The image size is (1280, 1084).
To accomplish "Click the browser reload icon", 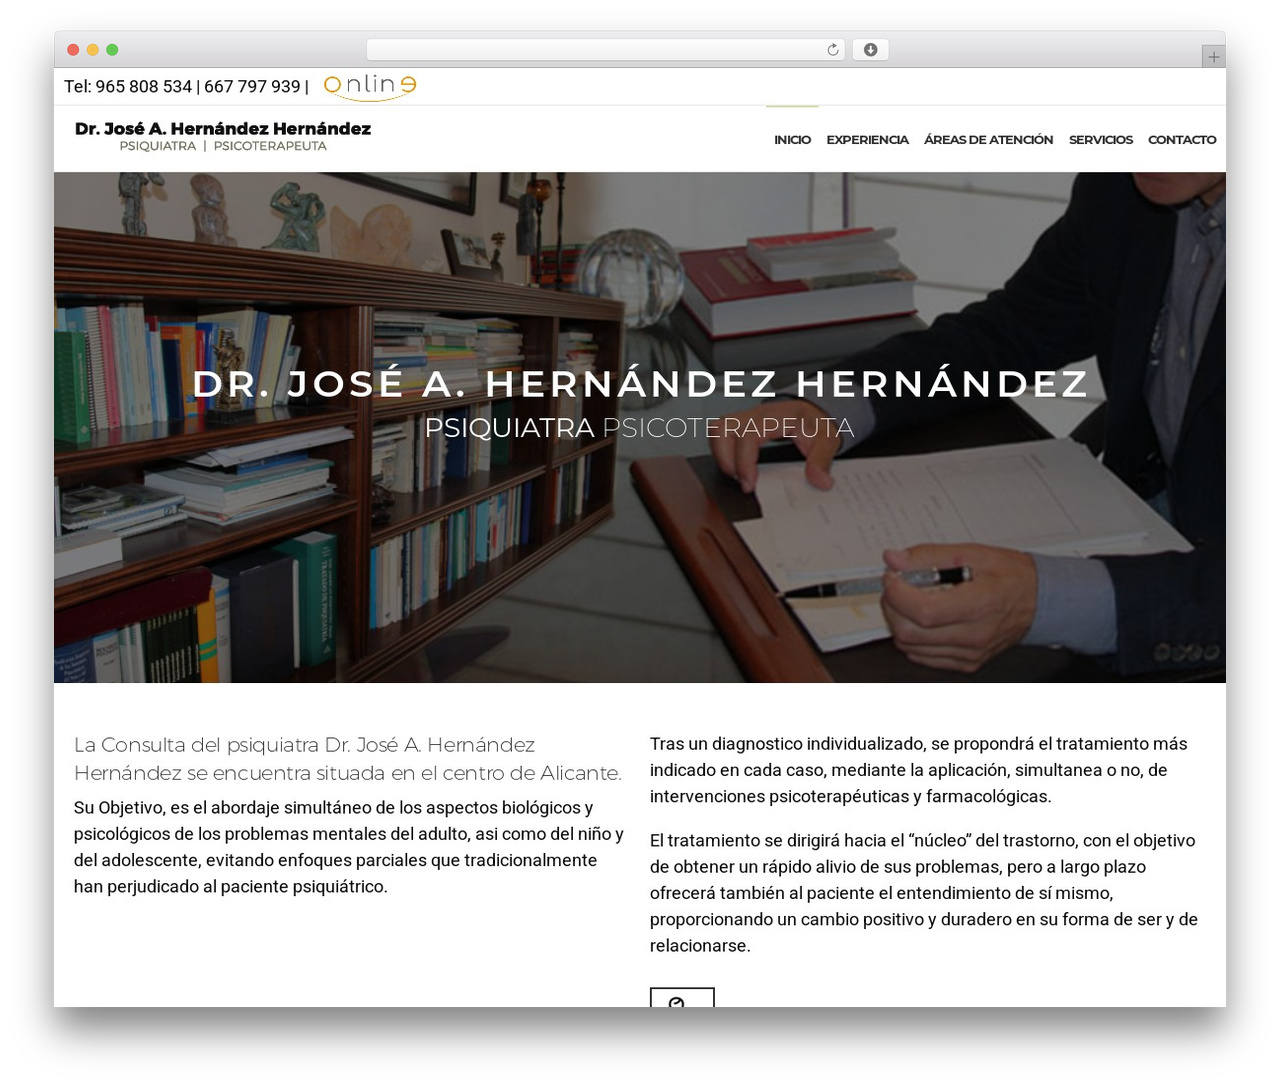I will 833,50.
